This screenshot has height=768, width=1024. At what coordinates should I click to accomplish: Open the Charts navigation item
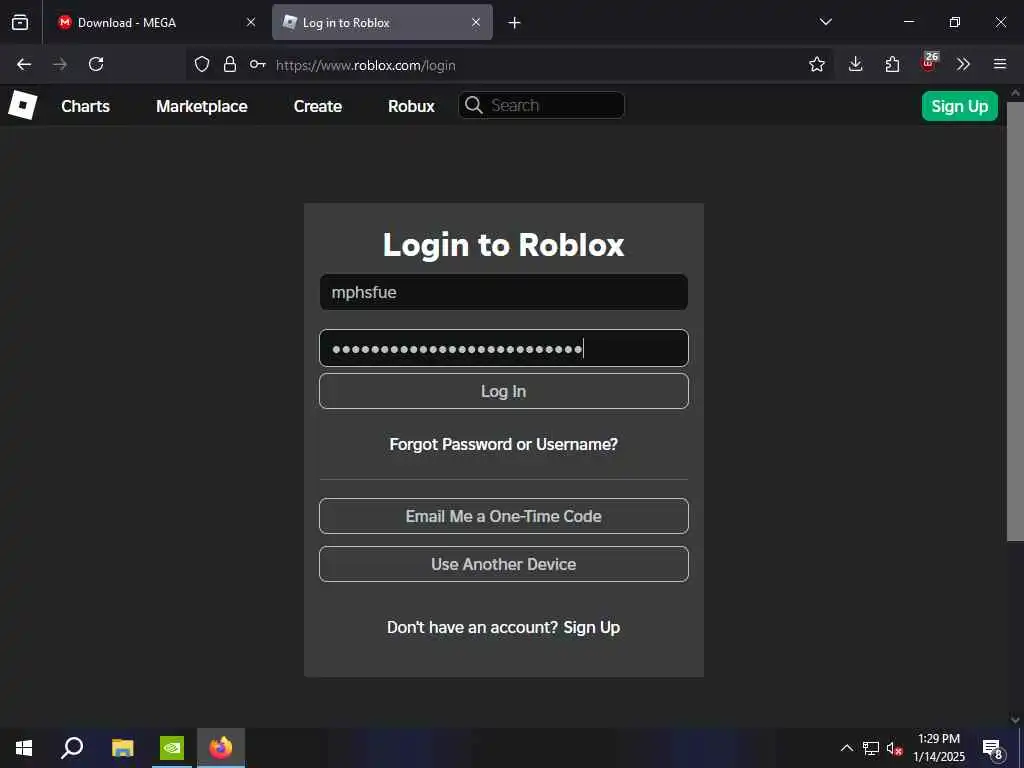click(86, 106)
